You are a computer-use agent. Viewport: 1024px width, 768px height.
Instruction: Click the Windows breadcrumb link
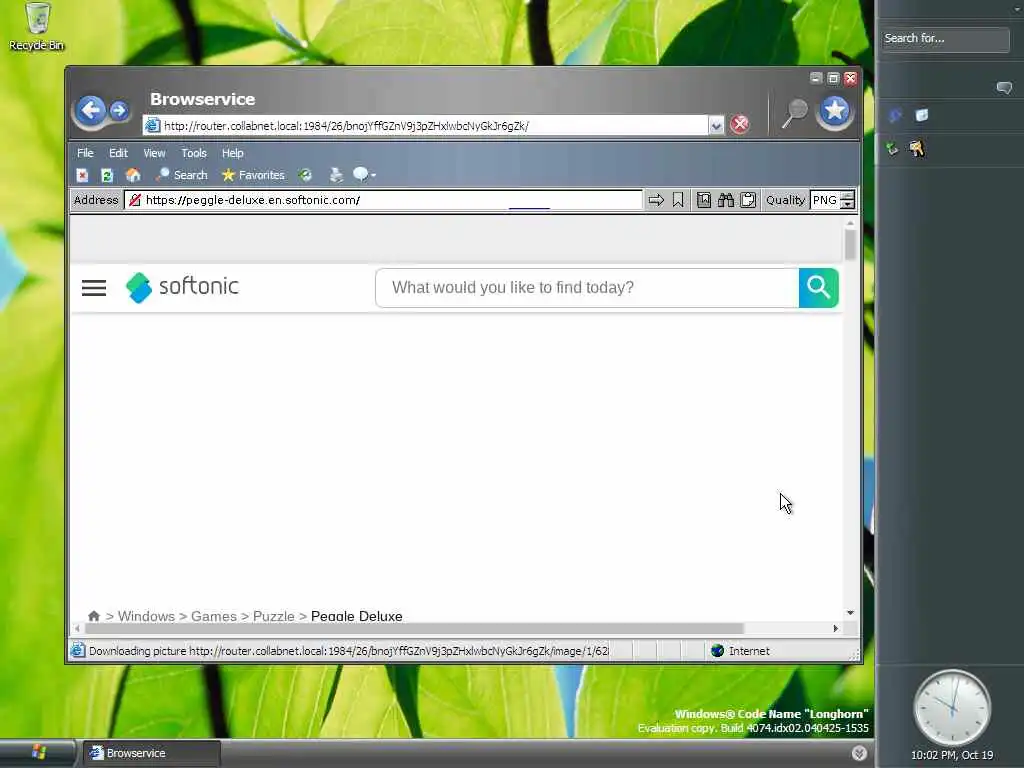tap(146, 616)
